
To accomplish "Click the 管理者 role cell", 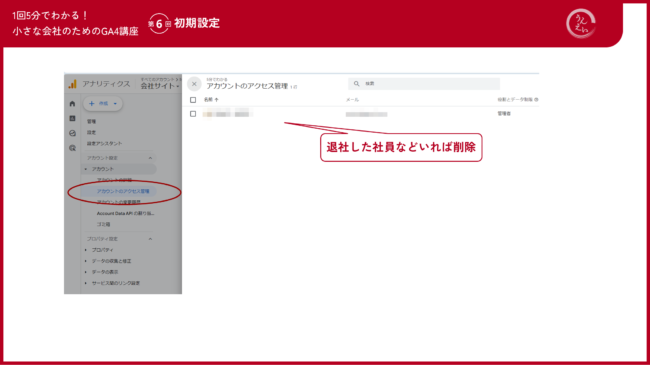I will pos(504,114).
